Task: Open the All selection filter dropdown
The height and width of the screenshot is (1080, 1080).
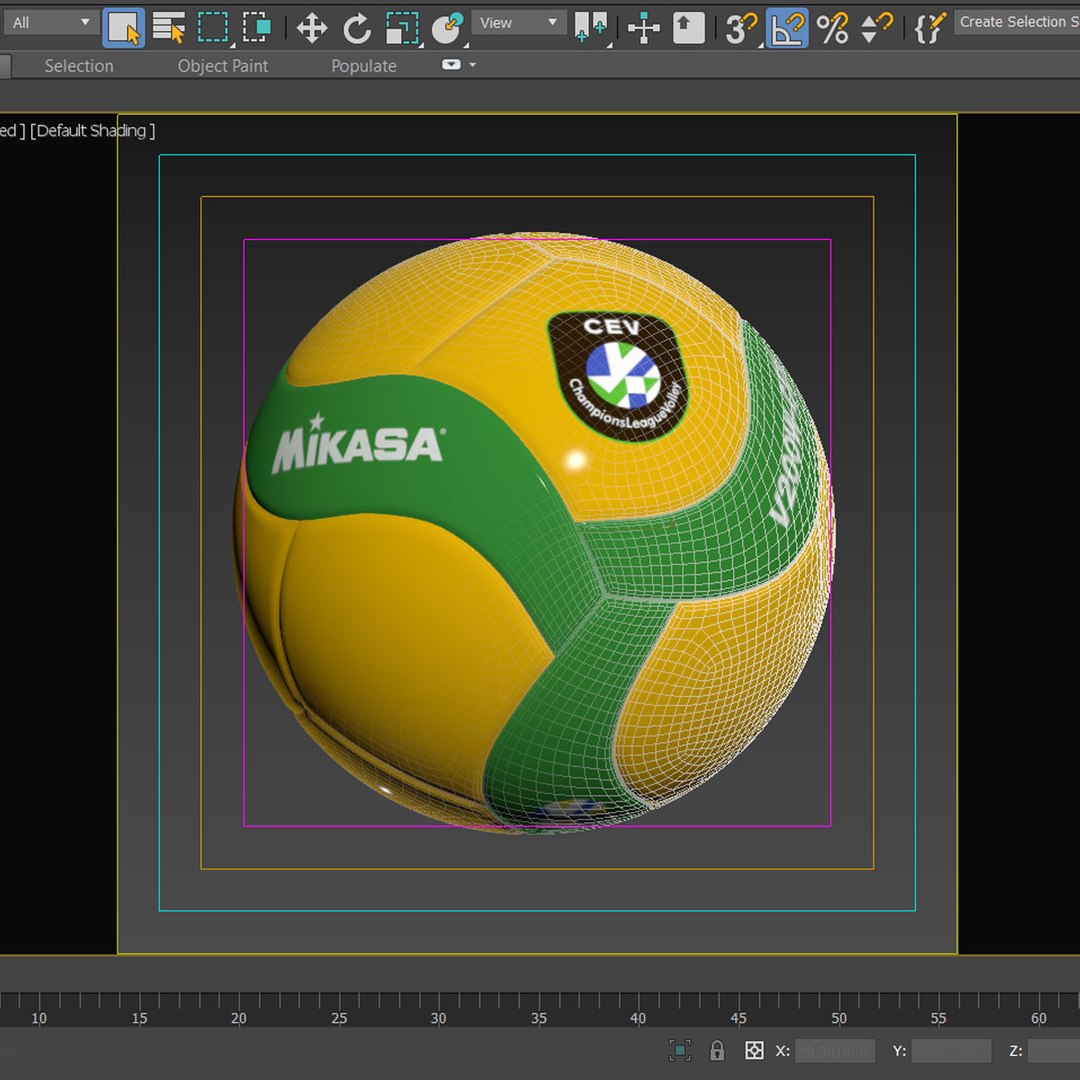Action: 50,23
